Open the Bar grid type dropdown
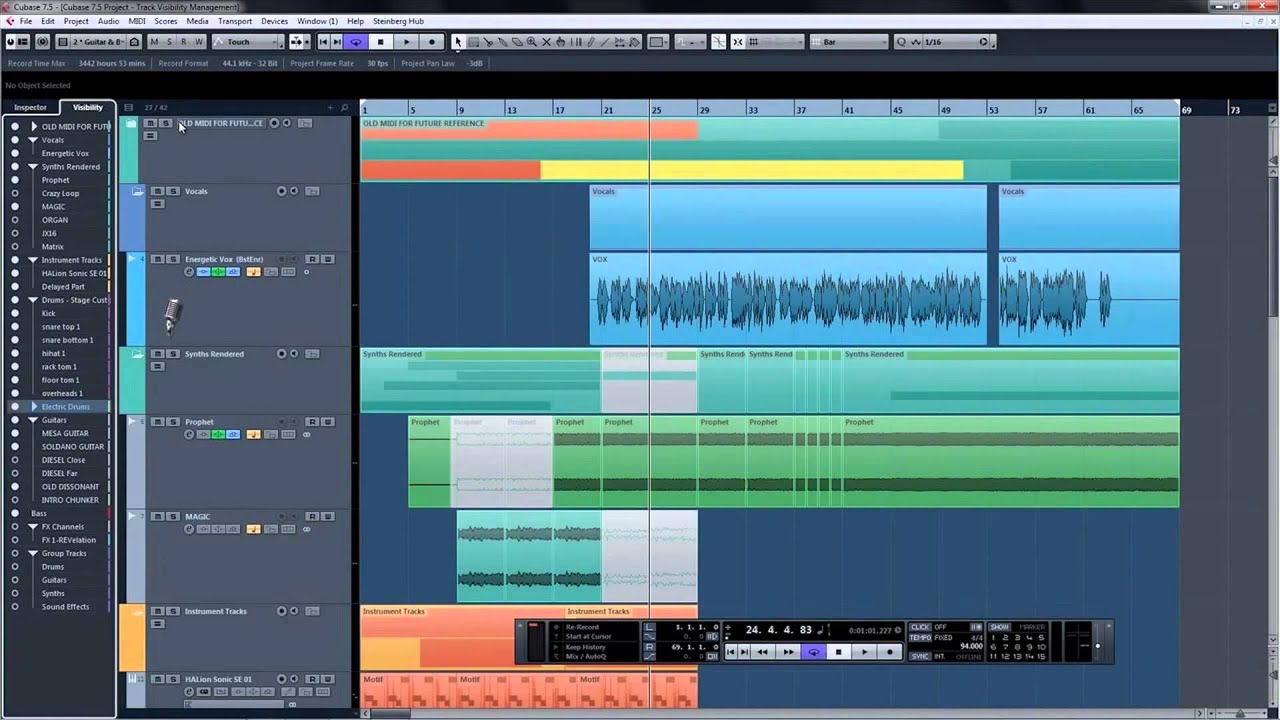This screenshot has height=720, width=1280. pos(848,42)
